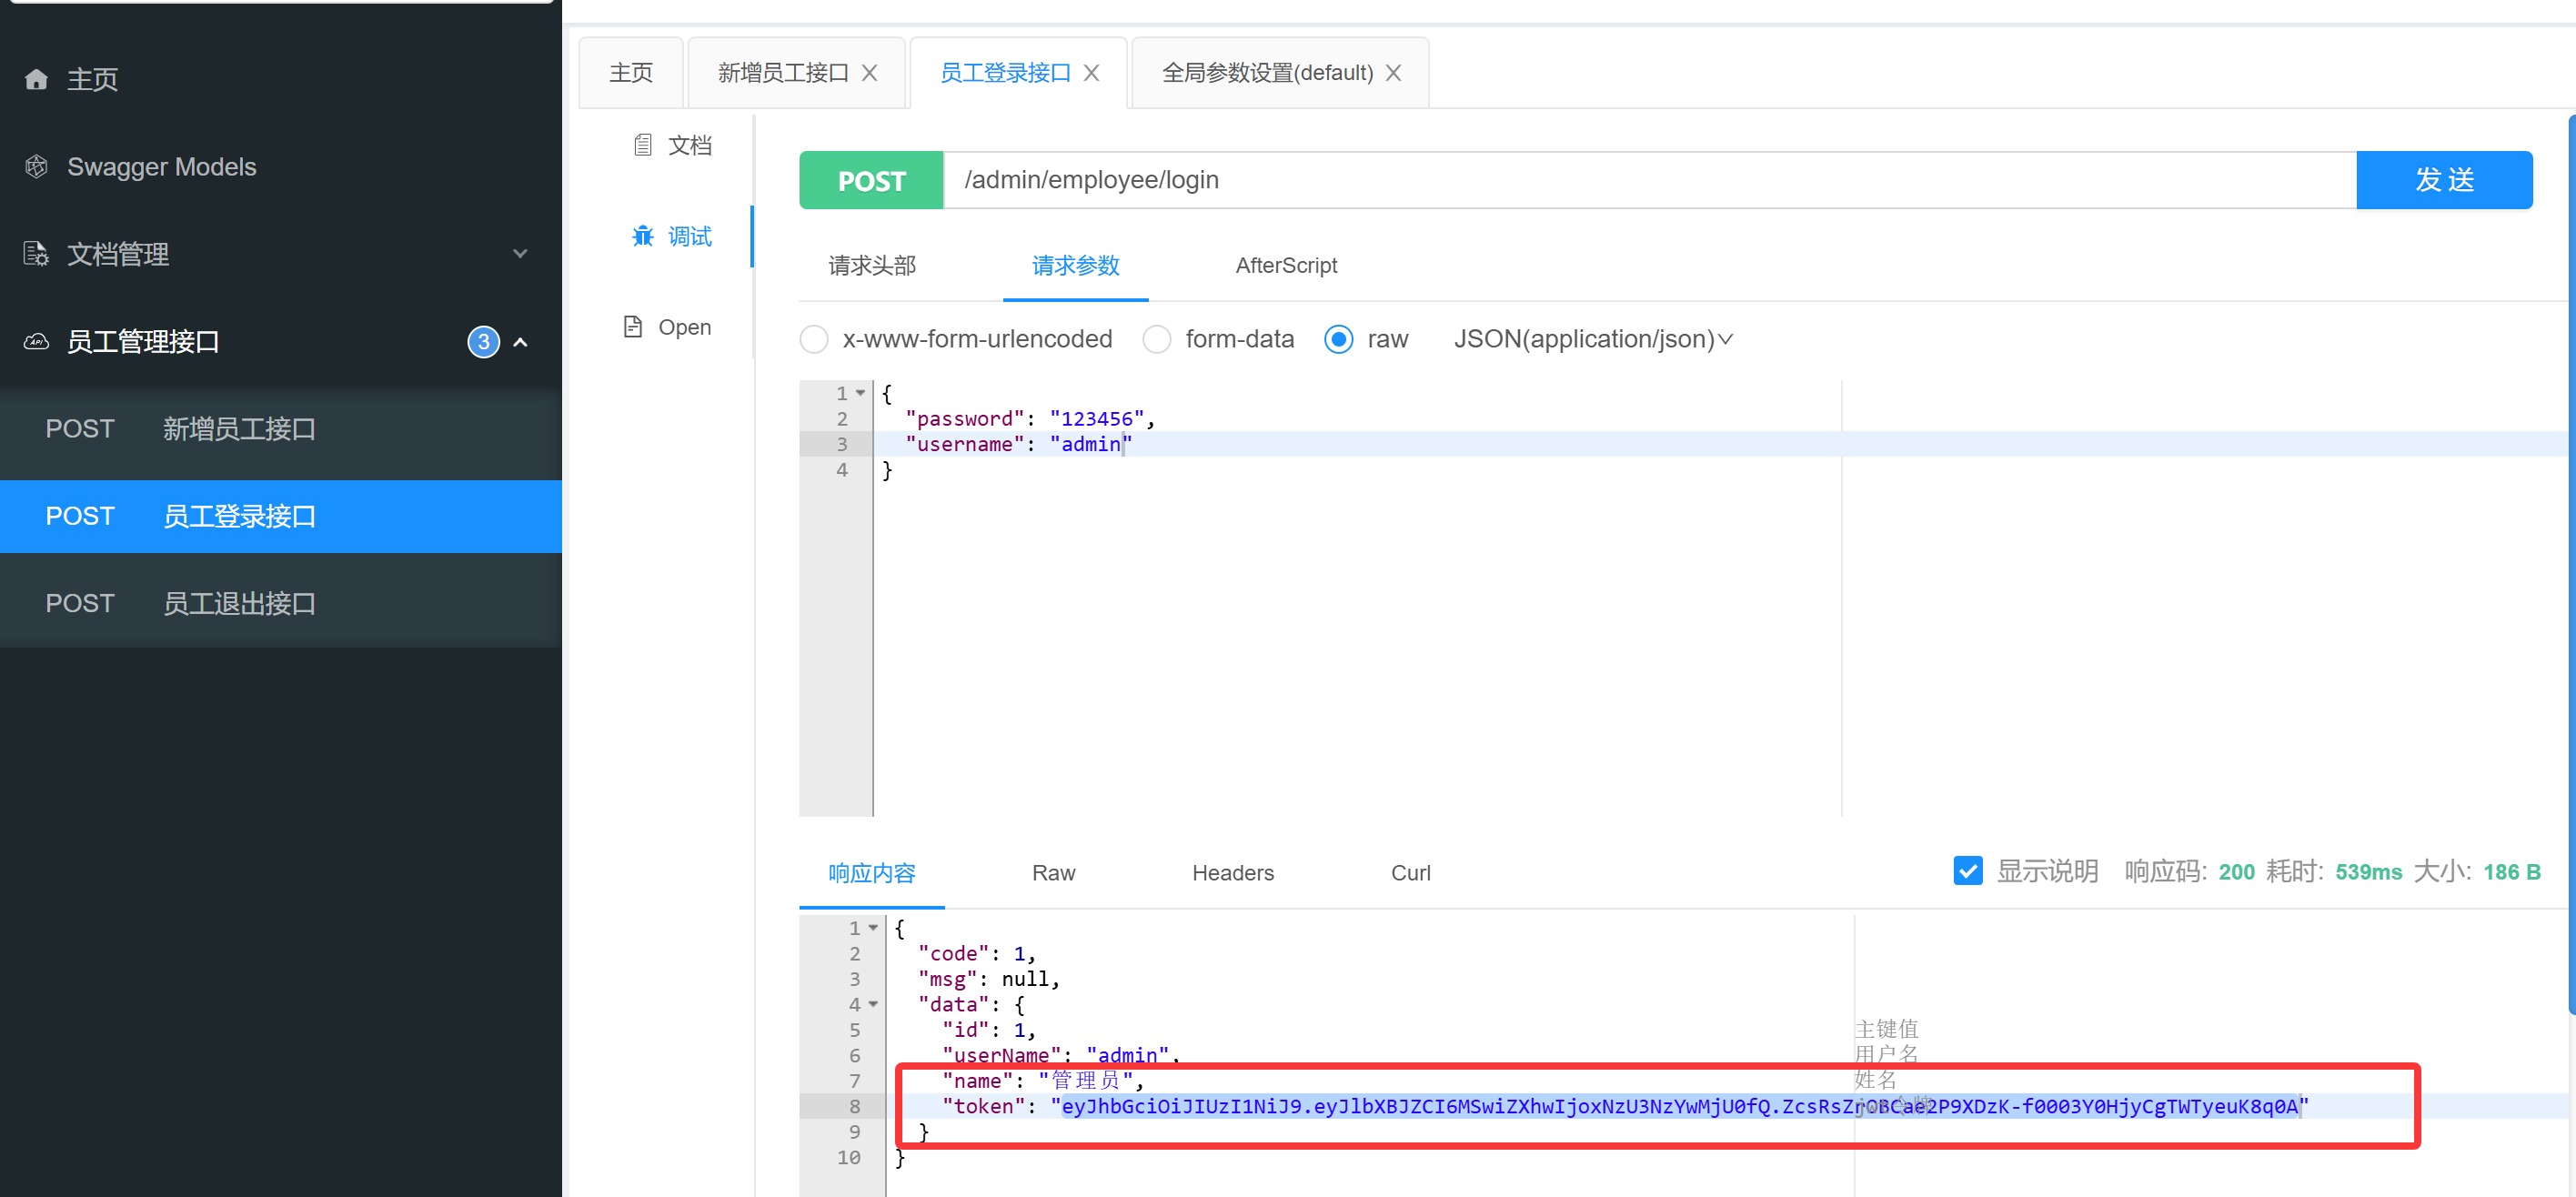Close the 员工登录接口 tab
This screenshot has height=1197, width=2576.
tap(1092, 73)
